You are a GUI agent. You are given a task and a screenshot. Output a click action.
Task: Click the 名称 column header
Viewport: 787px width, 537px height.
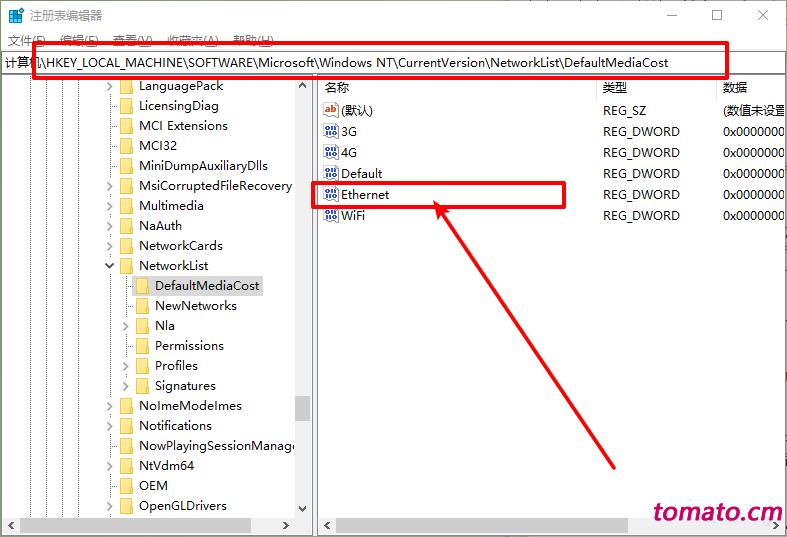pos(458,88)
